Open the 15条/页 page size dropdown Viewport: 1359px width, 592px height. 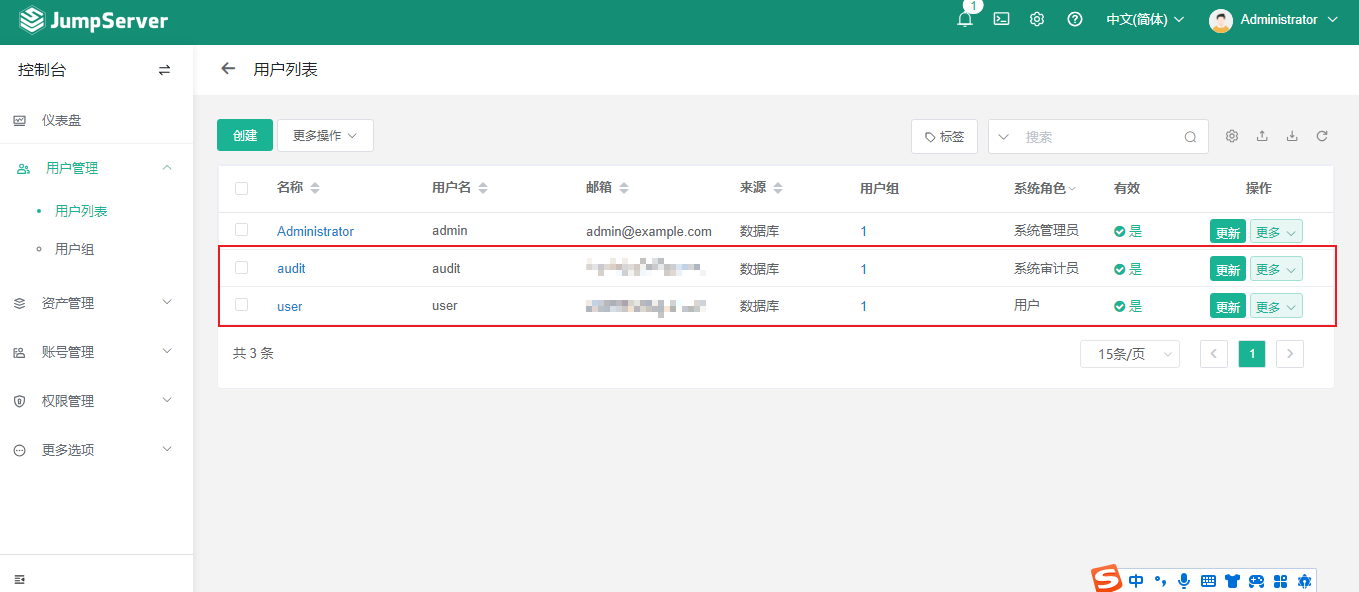click(1129, 353)
